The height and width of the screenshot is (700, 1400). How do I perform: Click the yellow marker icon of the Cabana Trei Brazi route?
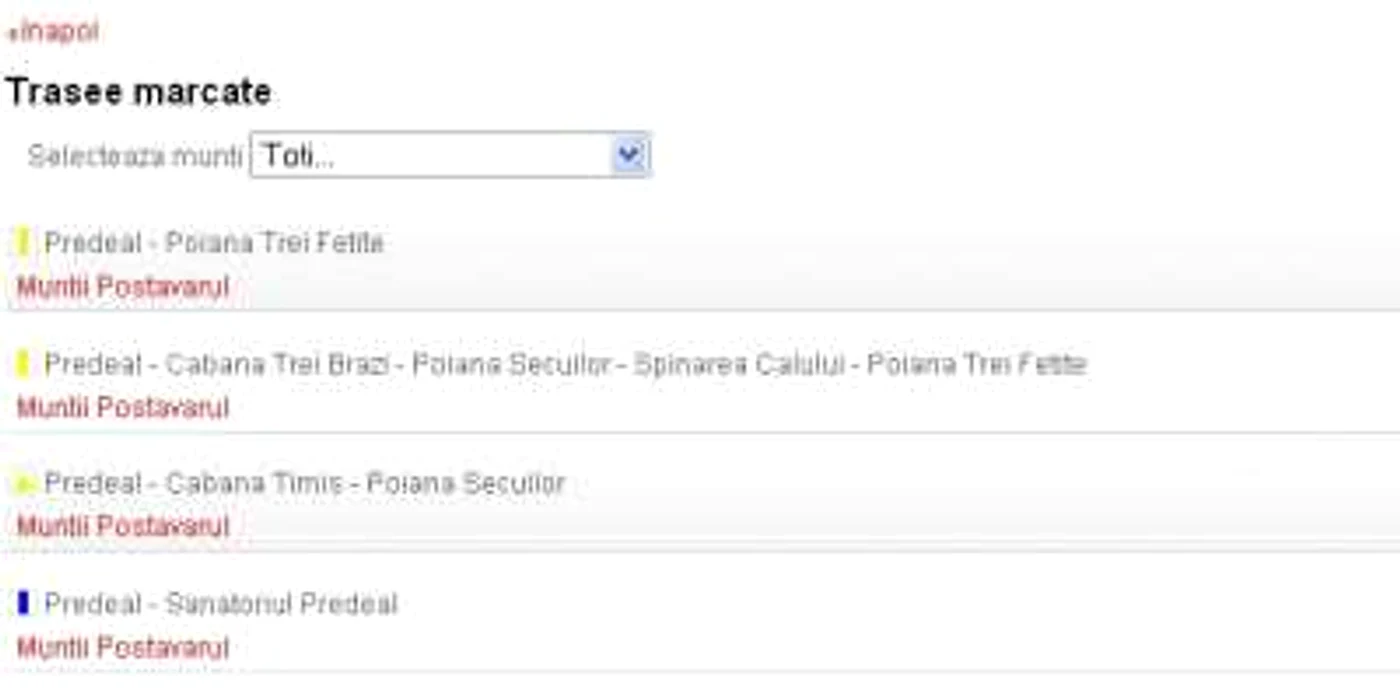(x=23, y=364)
